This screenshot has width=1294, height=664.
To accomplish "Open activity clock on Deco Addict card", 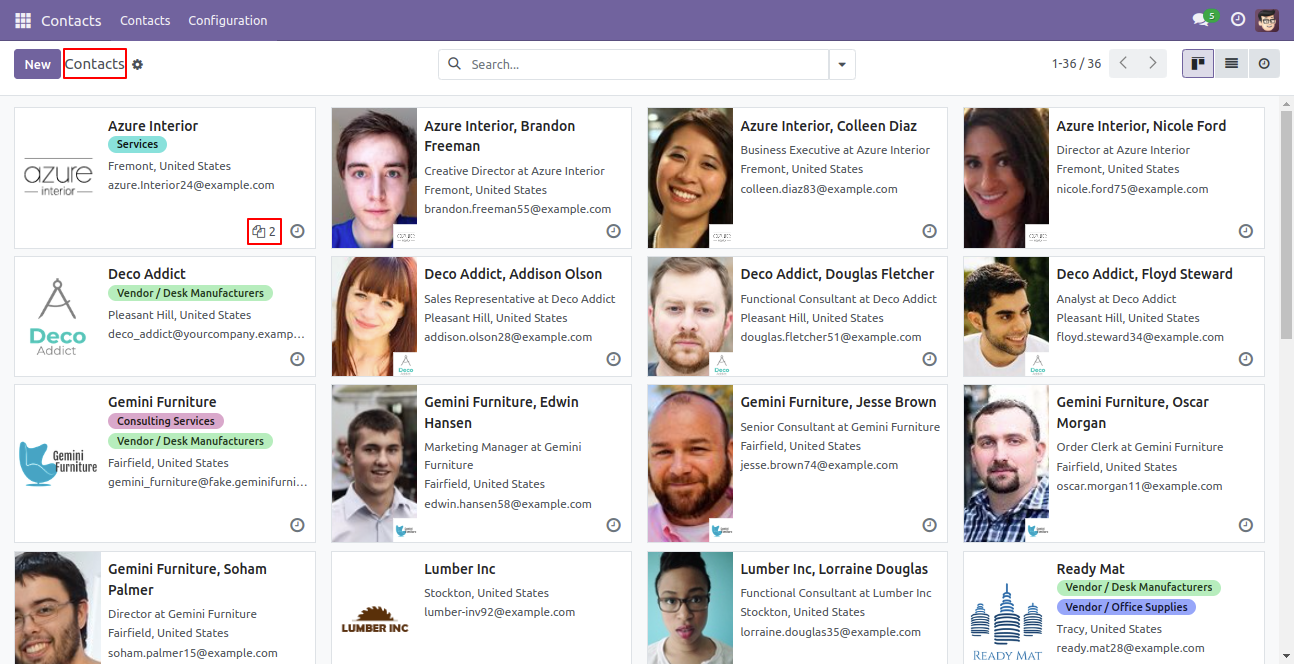I will pos(297,359).
